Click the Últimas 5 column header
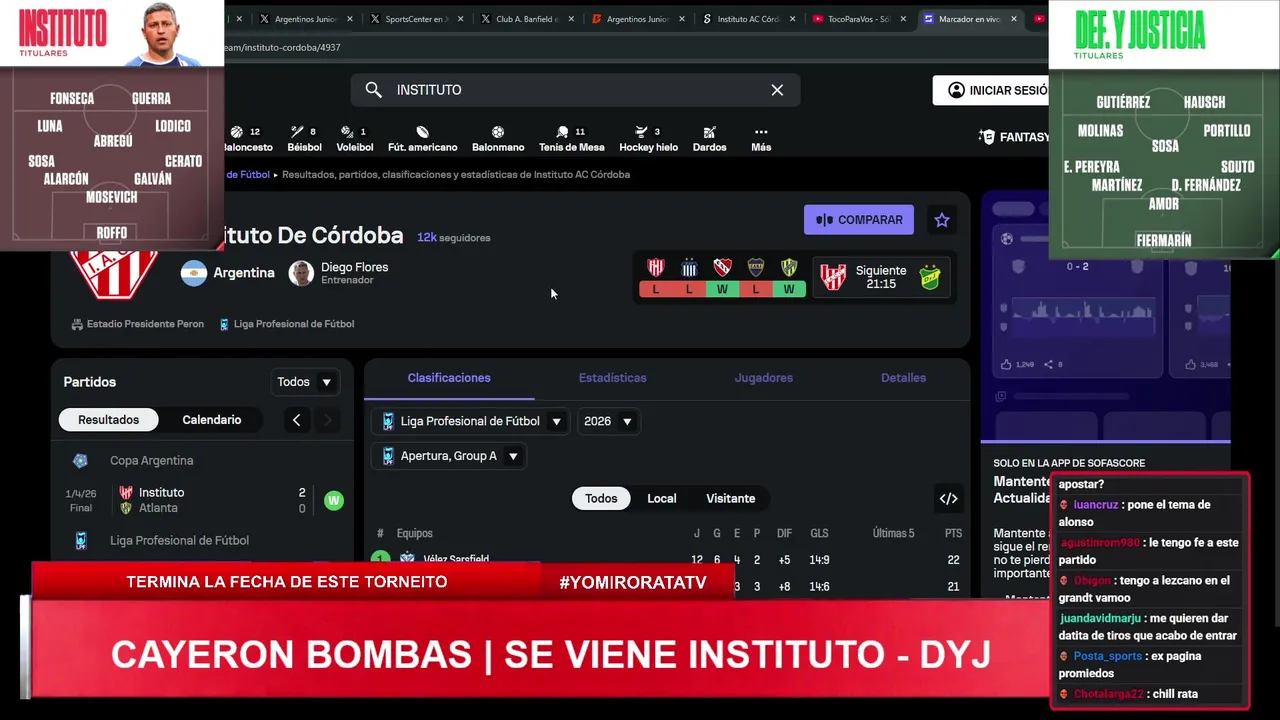This screenshot has height=720, width=1280. tap(893, 534)
